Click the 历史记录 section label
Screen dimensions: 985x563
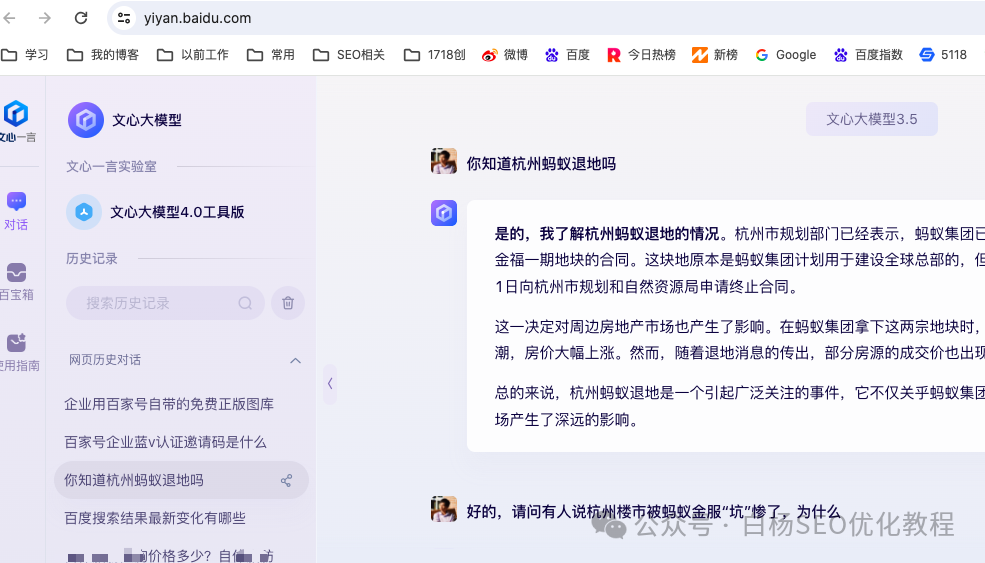click(92, 258)
